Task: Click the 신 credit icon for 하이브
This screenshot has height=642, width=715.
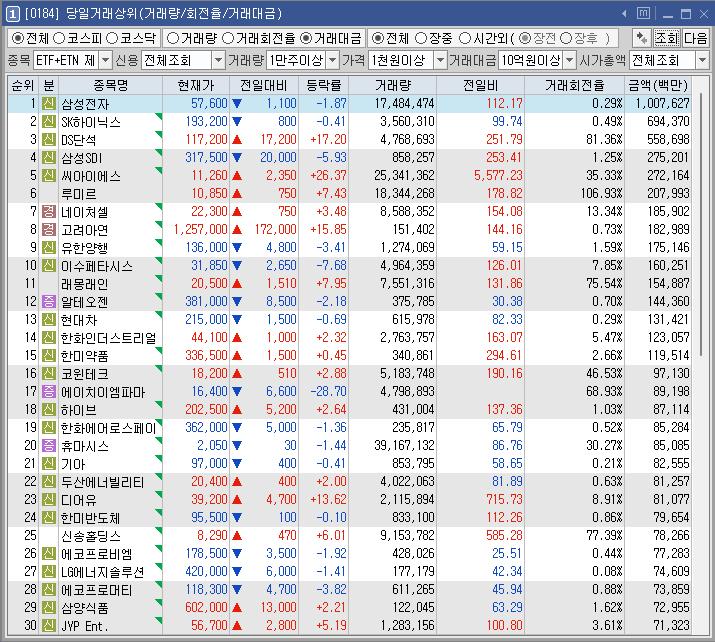Action: (49, 409)
